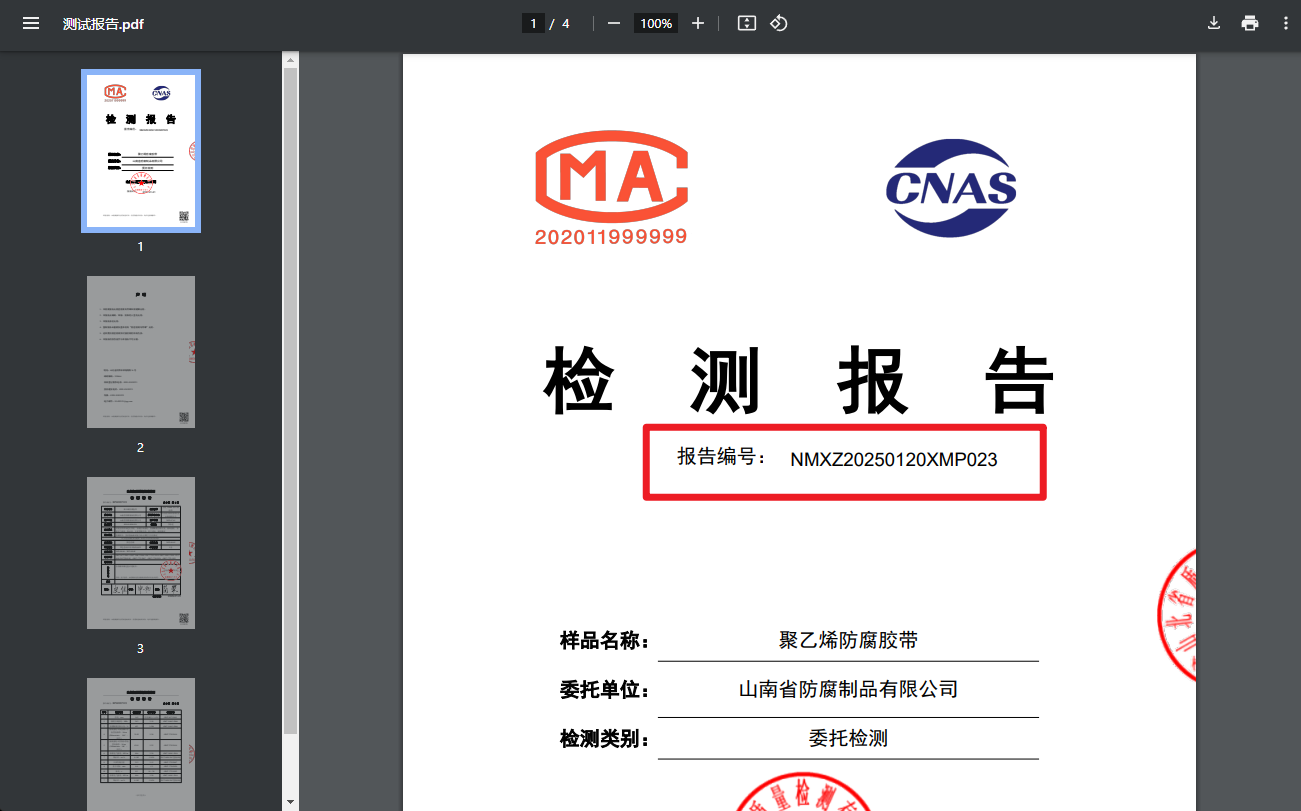Open the sidebar menu
1301x811 pixels.
pyautogui.click(x=31, y=23)
